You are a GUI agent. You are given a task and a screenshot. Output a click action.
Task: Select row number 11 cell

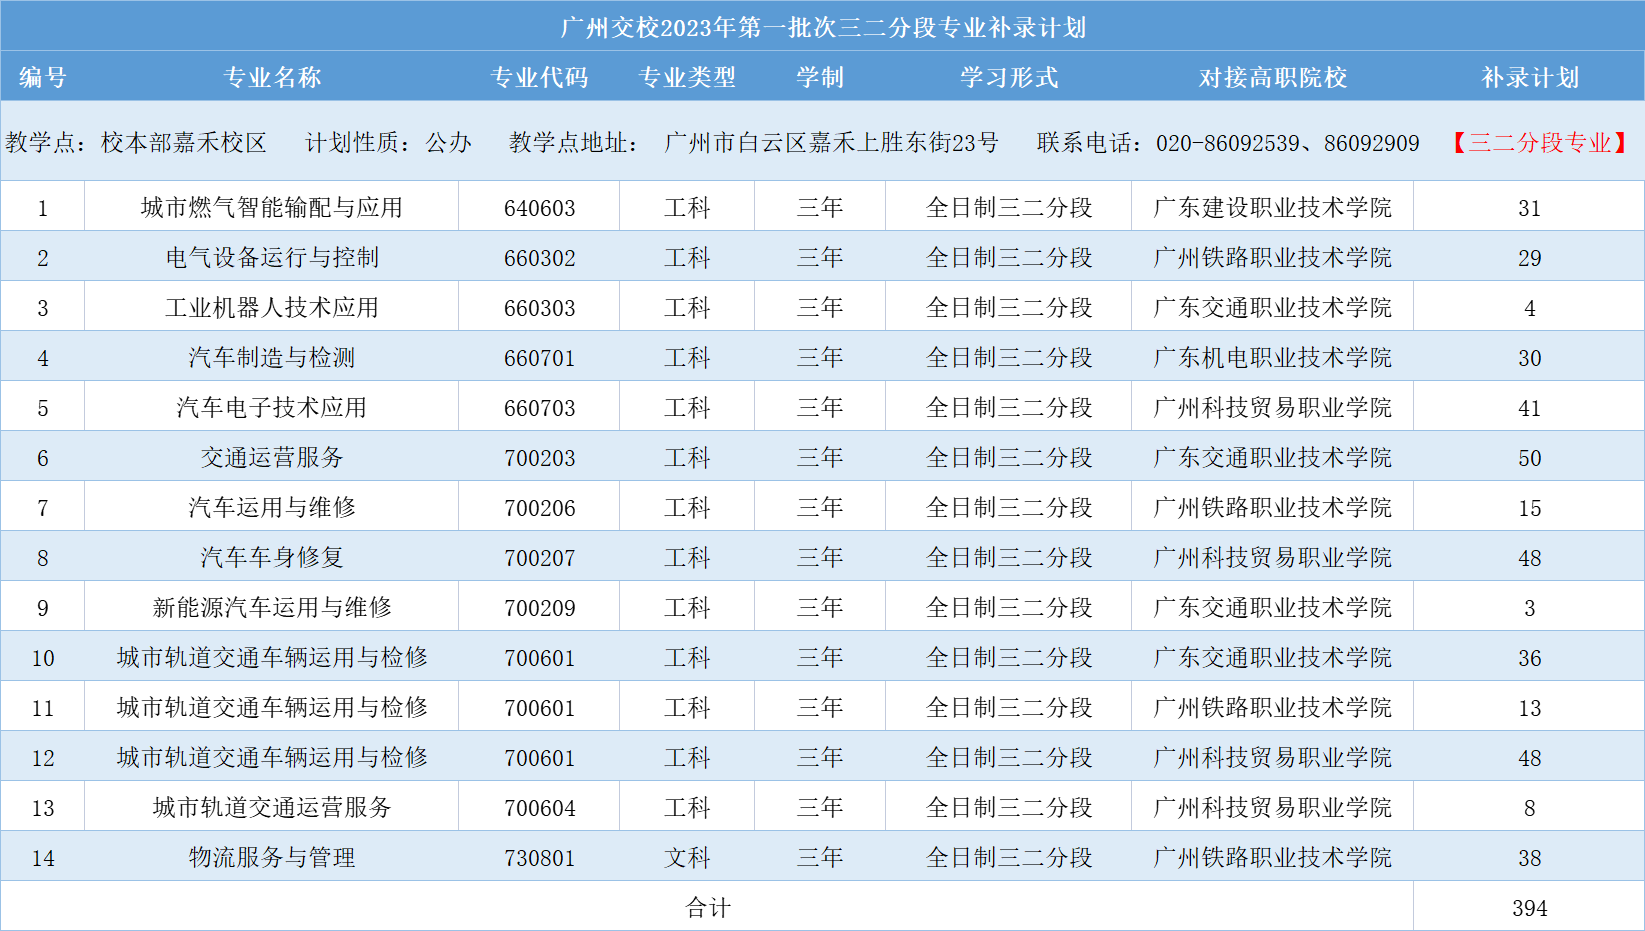(x=43, y=708)
